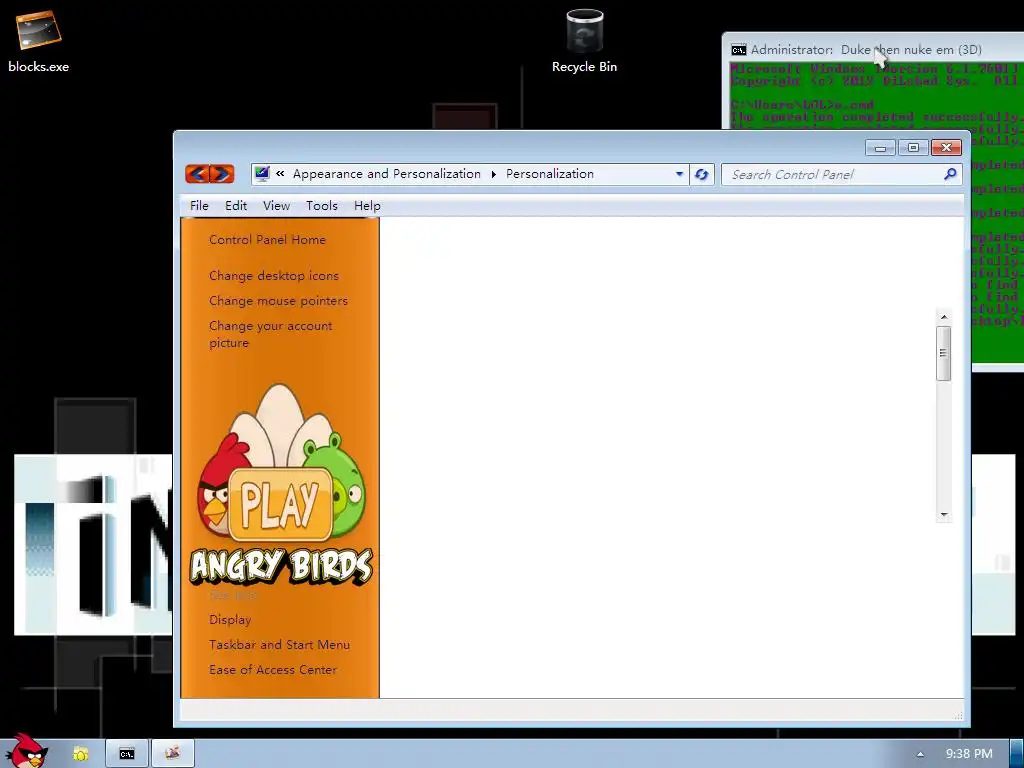The image size is (1024, 768).
Task: Select the Recycle Bin desktop icon
Action: point(584,40)
